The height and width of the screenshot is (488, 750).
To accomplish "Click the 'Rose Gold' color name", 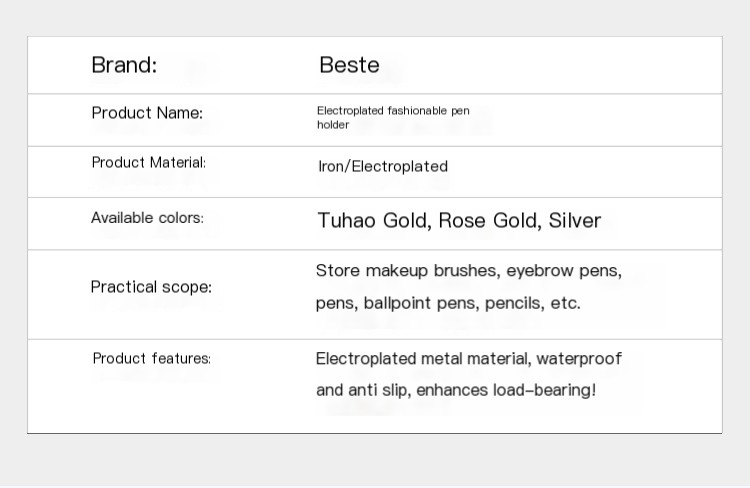I will pyautogui.click(x=487, y=221).
